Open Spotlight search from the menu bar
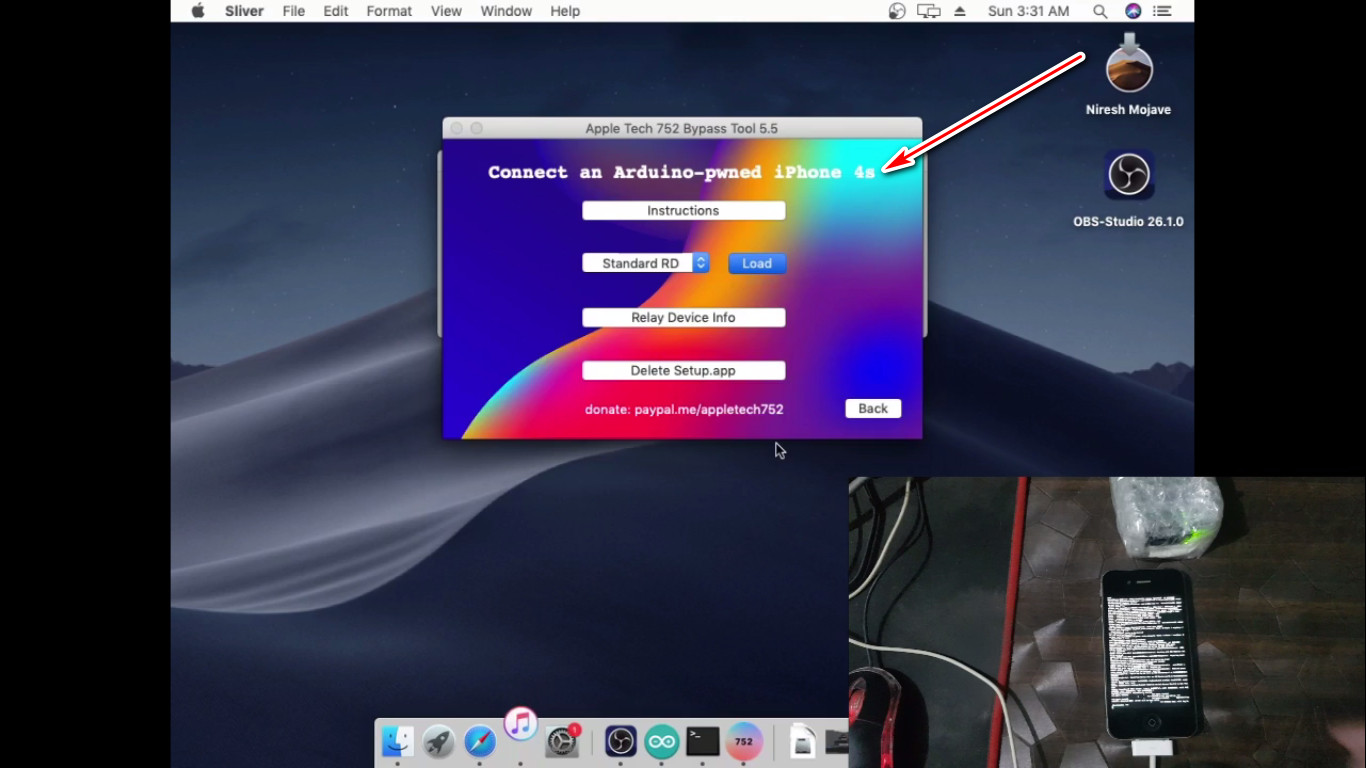The image size is (1366, 768). 1099,11
